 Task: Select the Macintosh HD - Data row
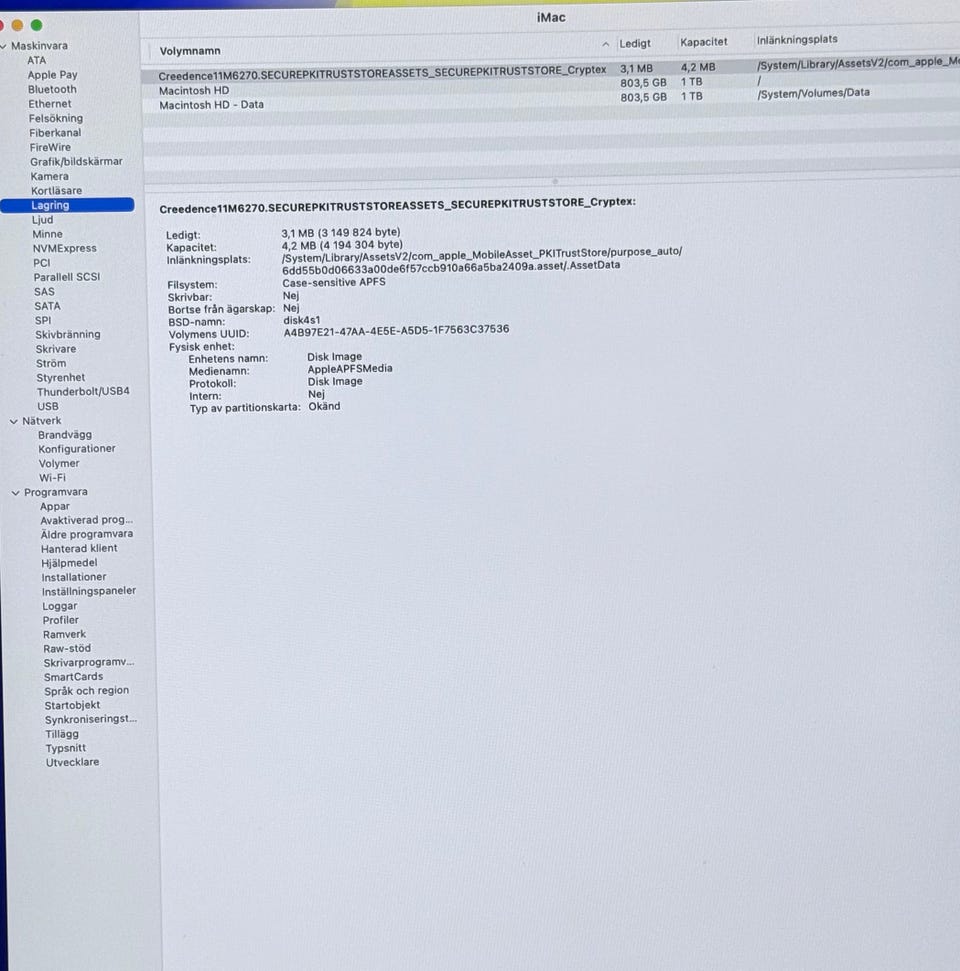click(550, 102)
